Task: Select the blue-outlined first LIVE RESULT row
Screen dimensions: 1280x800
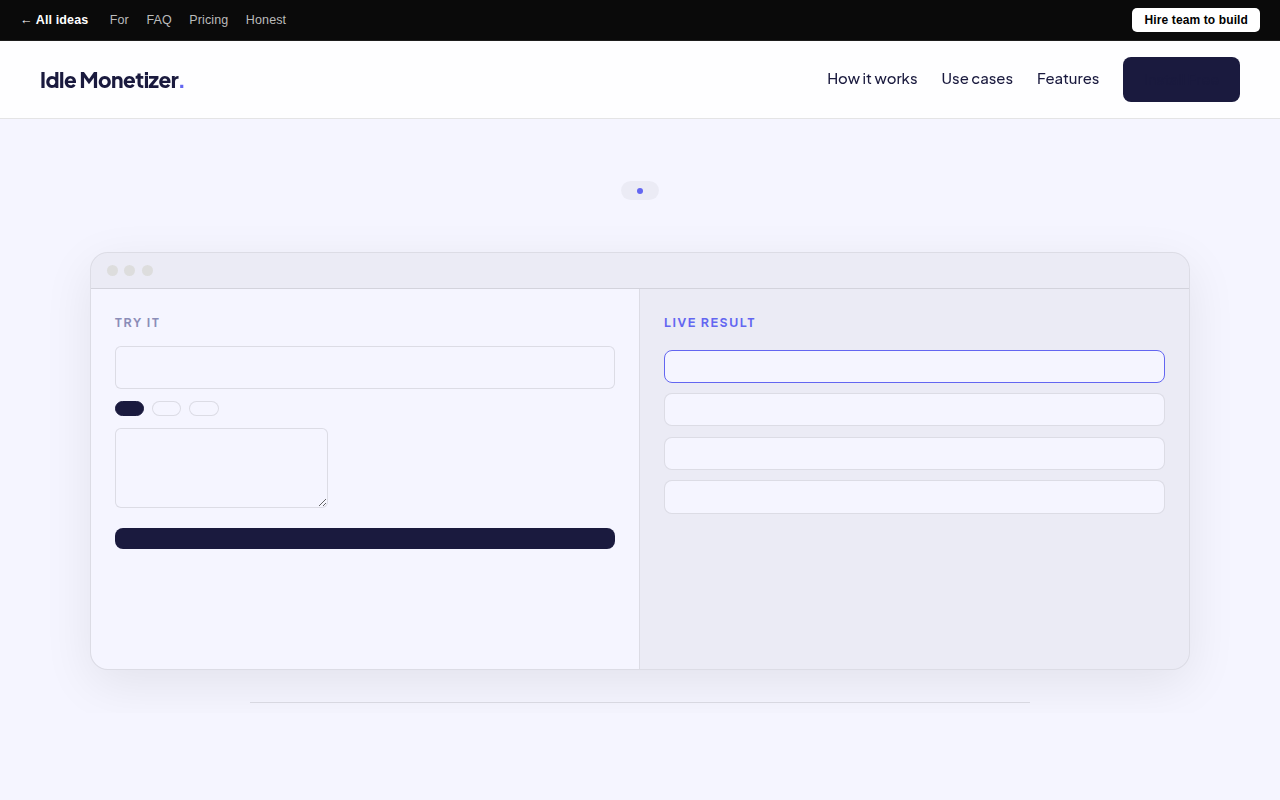Action: coord(914,366)
